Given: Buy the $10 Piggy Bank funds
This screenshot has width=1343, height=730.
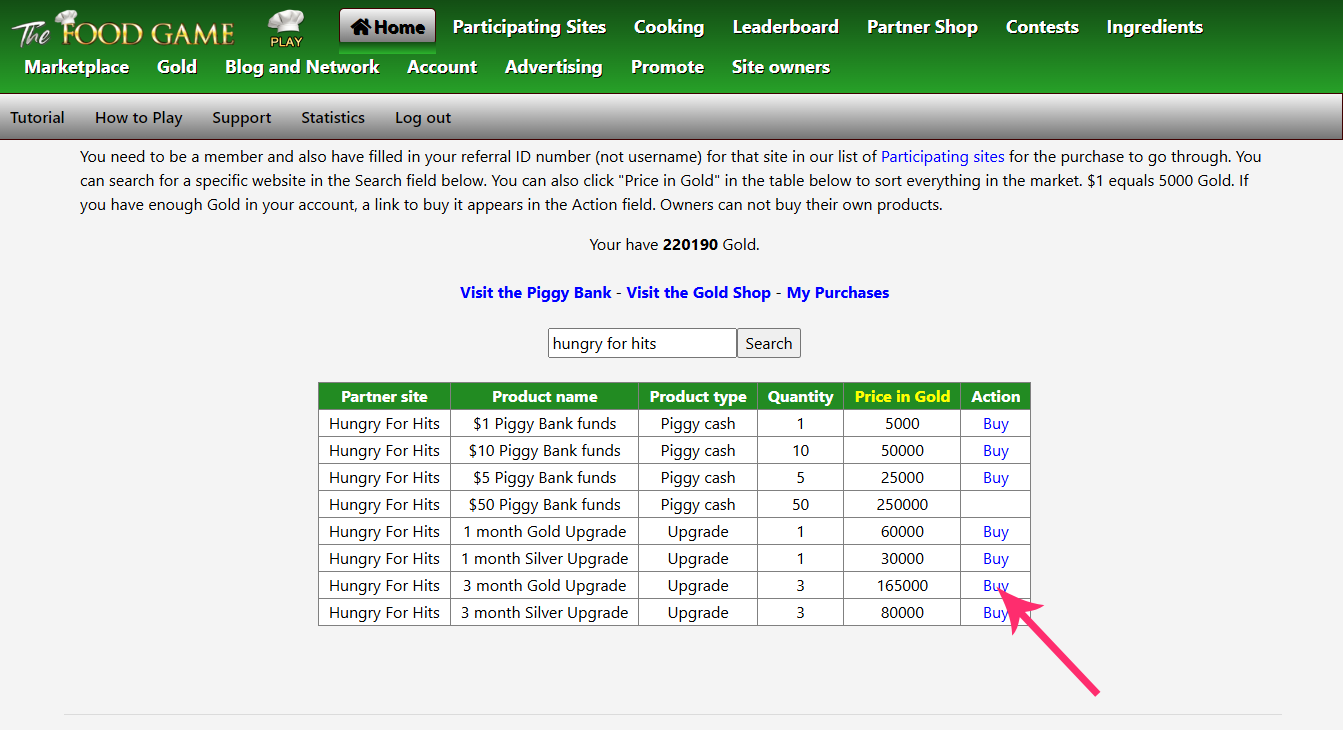Looking at the screenshot, I should 996,451.
